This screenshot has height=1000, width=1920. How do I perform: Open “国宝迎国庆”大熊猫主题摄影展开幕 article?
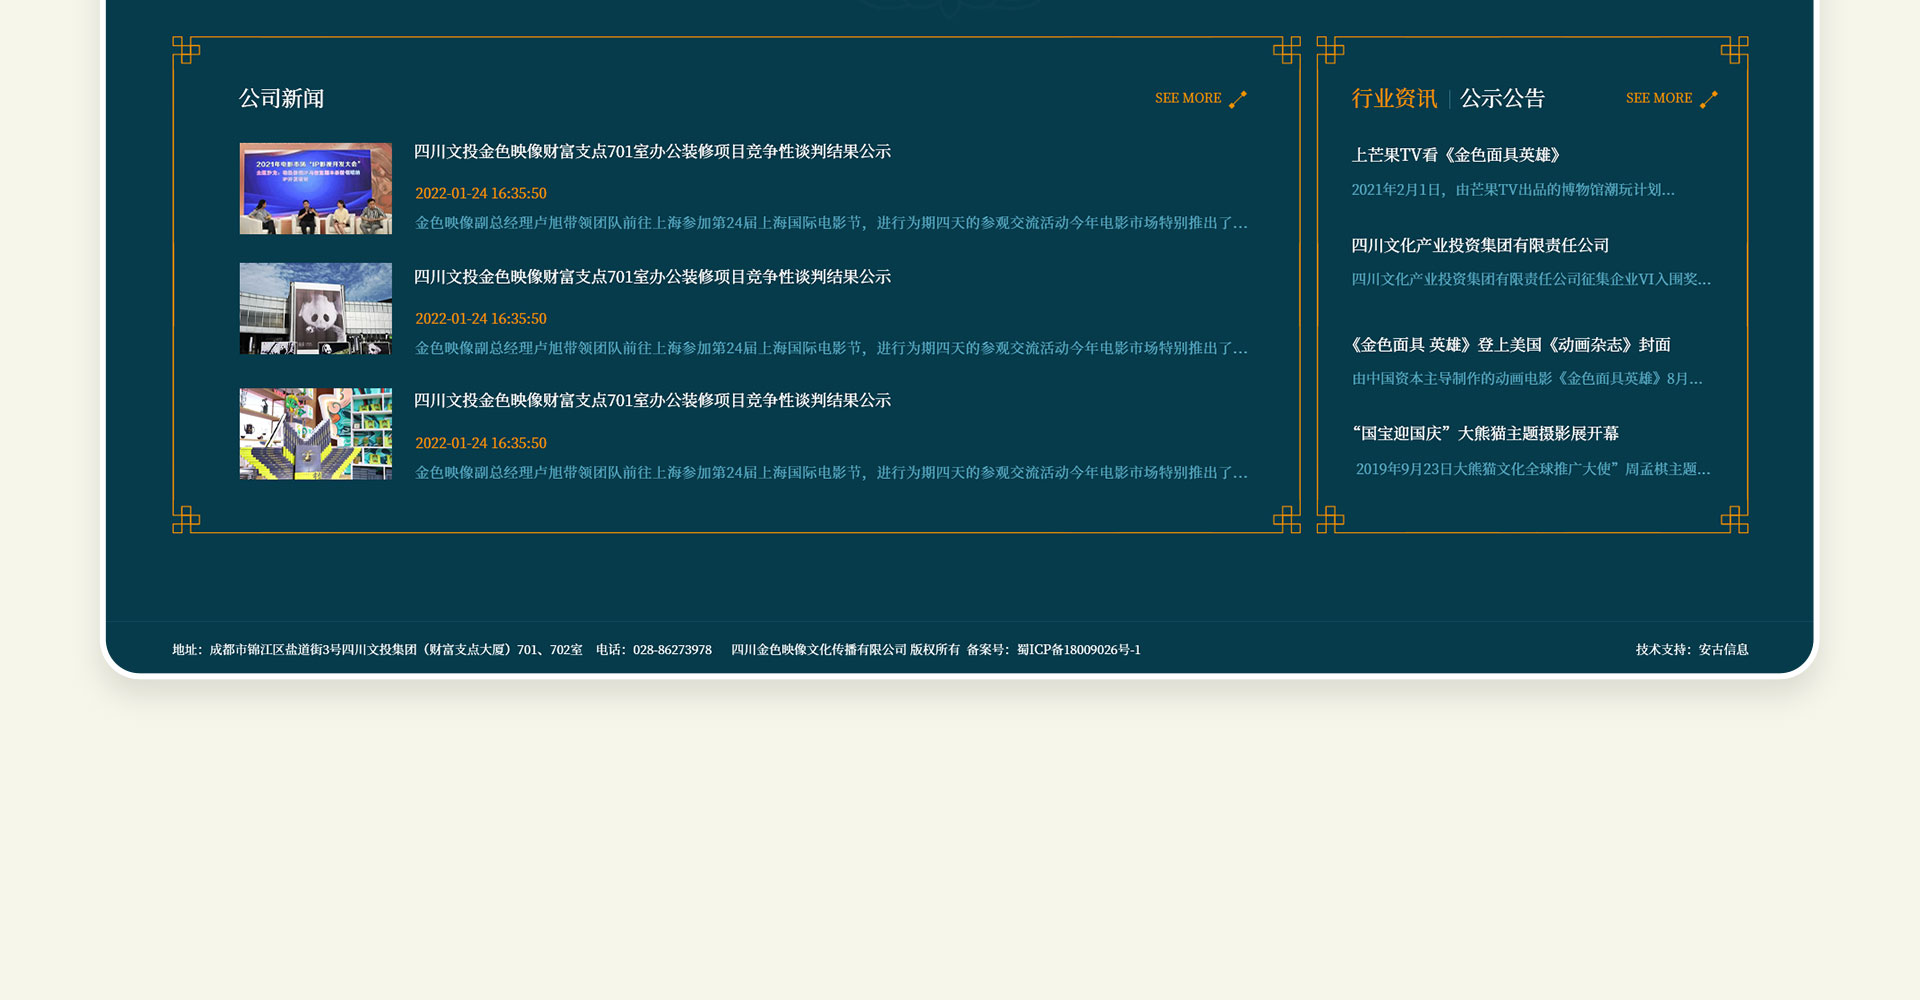1485,434
